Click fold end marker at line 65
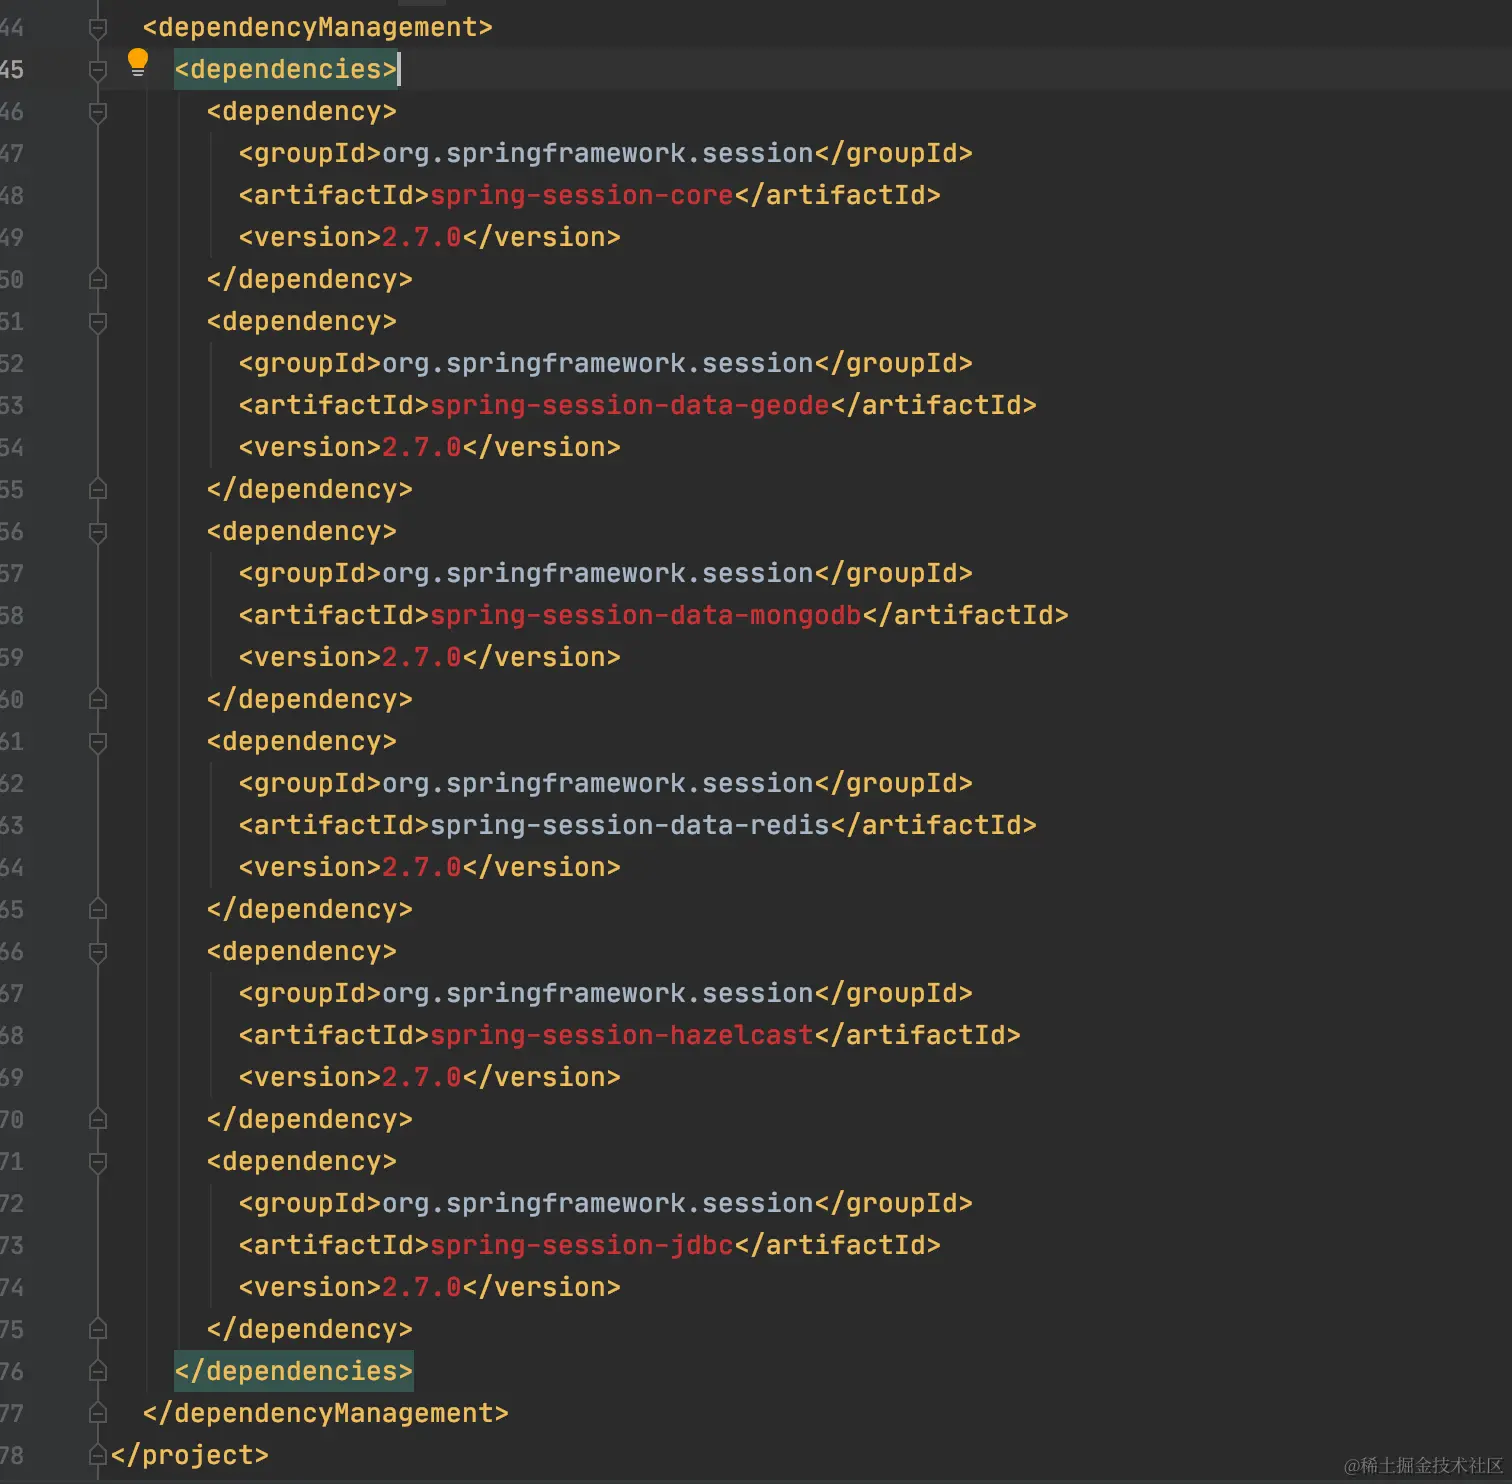The width and height of the screenshot is (1512, 1484). click(x=98, y=909)
